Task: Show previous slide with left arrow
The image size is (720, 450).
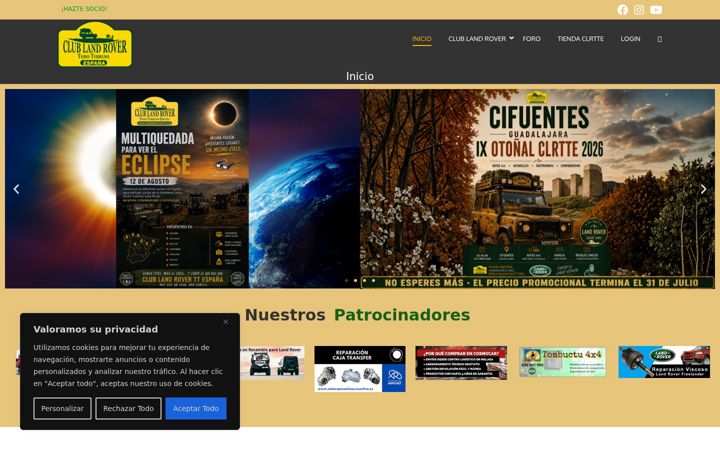Action: tap(16, 189)
